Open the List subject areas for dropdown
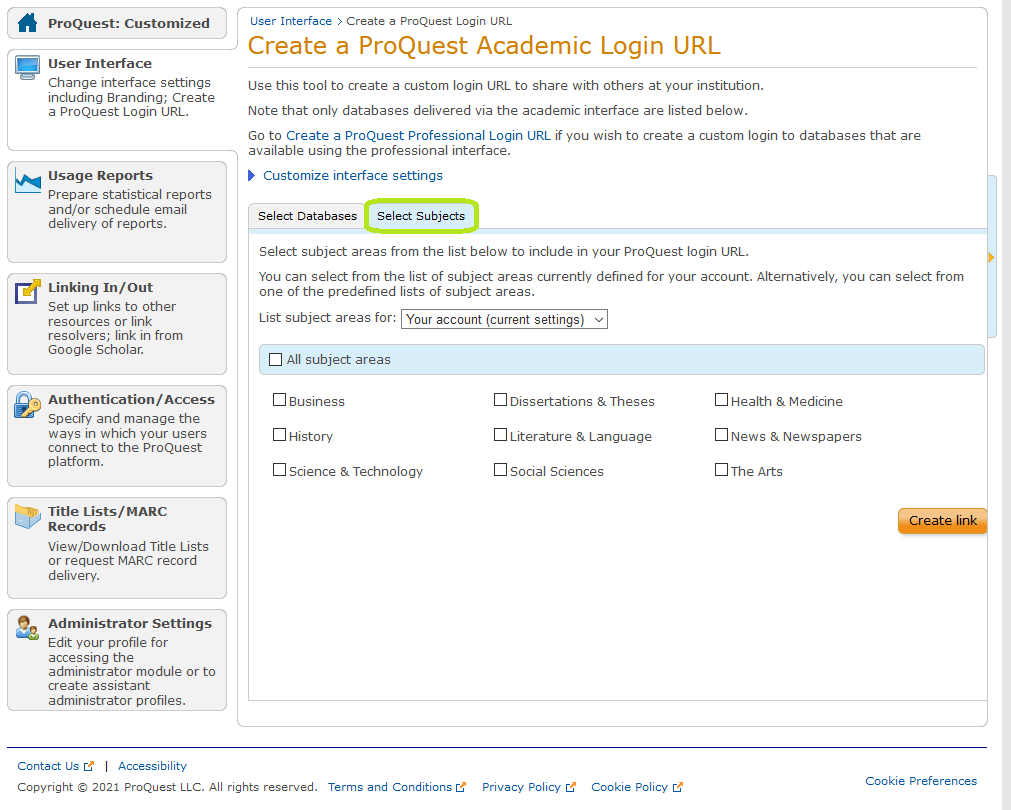This screenshot has width=1011, height=810. point(504,319)
